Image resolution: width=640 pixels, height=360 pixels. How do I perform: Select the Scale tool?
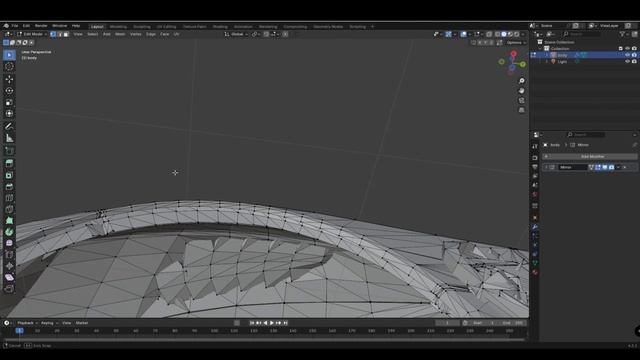click(x=9, y=102)
